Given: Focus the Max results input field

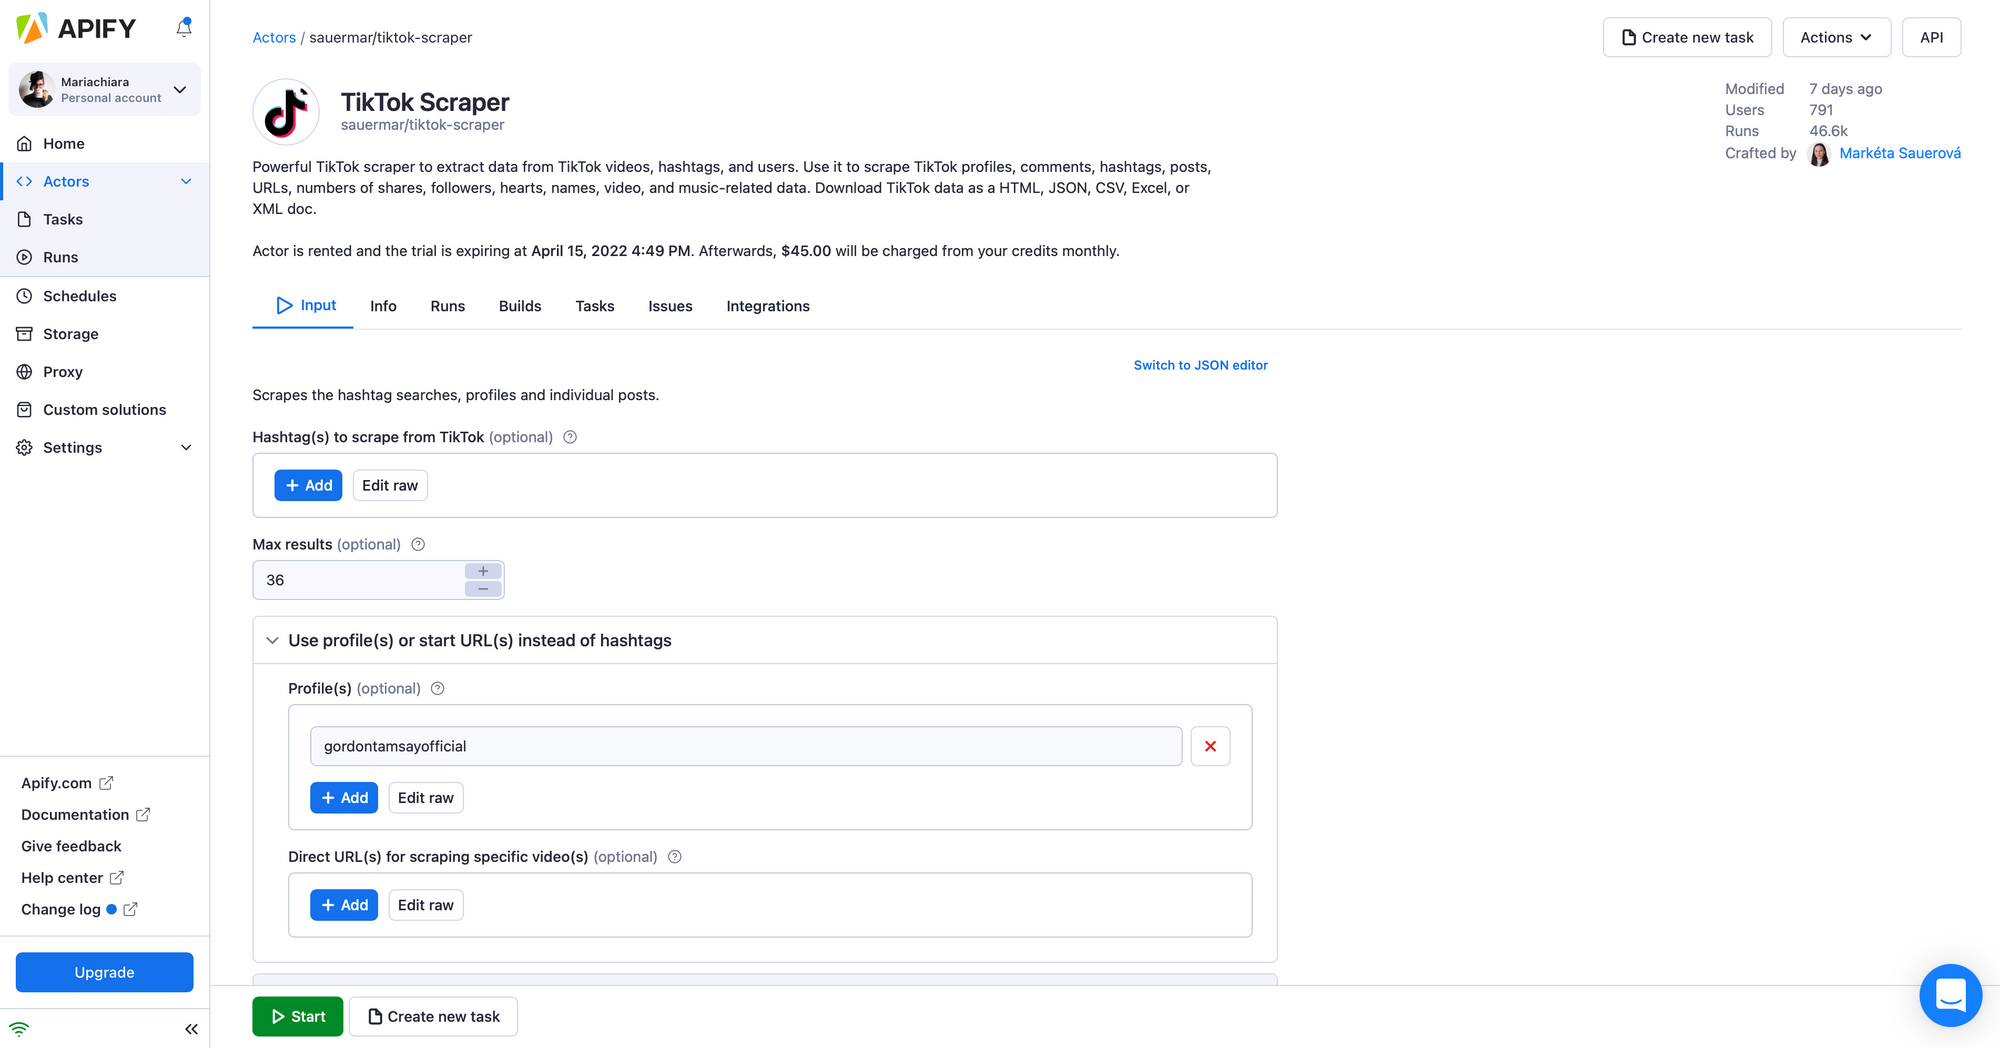Looking at the screenshot, I should coord(358,580).
